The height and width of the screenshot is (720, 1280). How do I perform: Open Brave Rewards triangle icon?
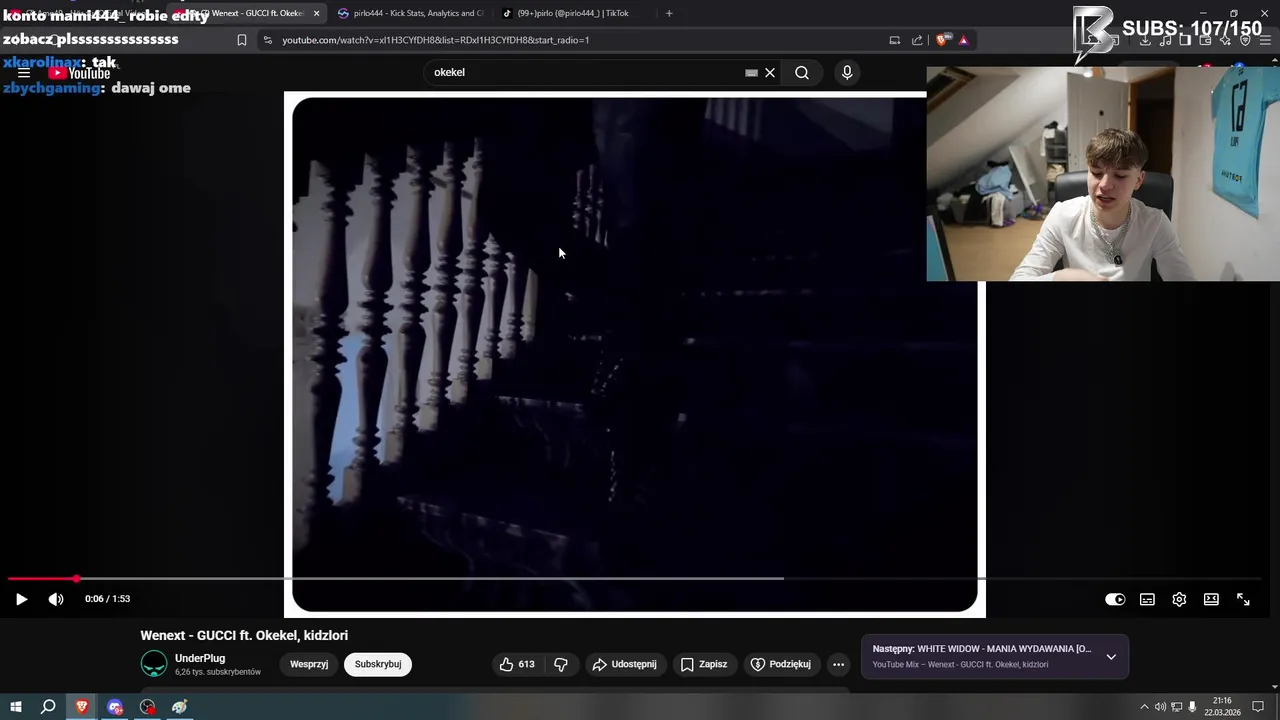[963, 40]
